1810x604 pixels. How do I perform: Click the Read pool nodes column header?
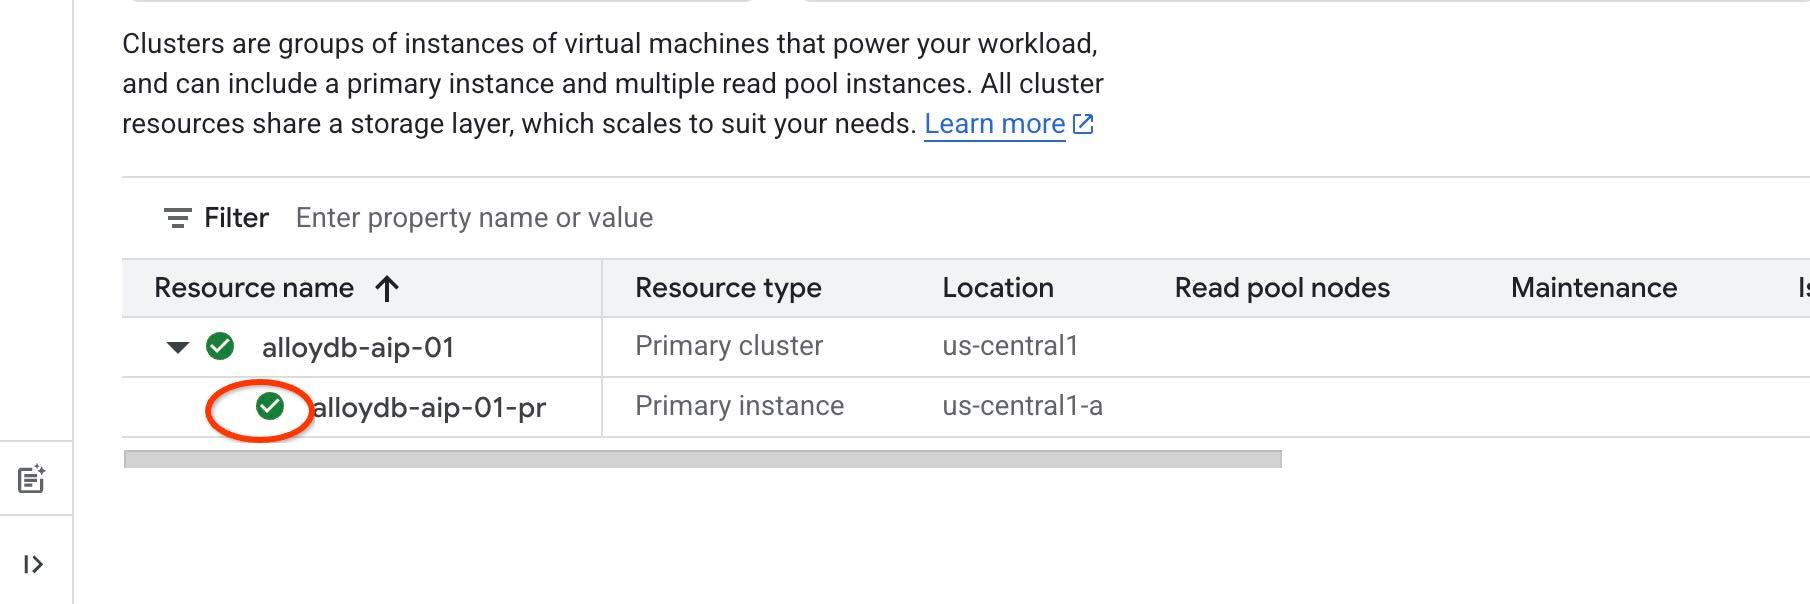pyautogui.click(x=1282, y=288)
